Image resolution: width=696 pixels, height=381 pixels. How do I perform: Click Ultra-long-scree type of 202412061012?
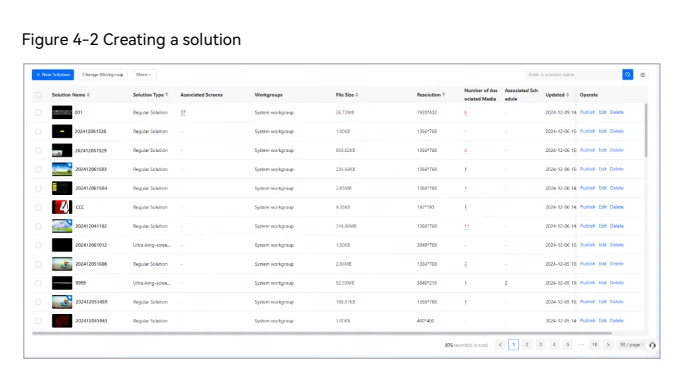pos(151,245)
